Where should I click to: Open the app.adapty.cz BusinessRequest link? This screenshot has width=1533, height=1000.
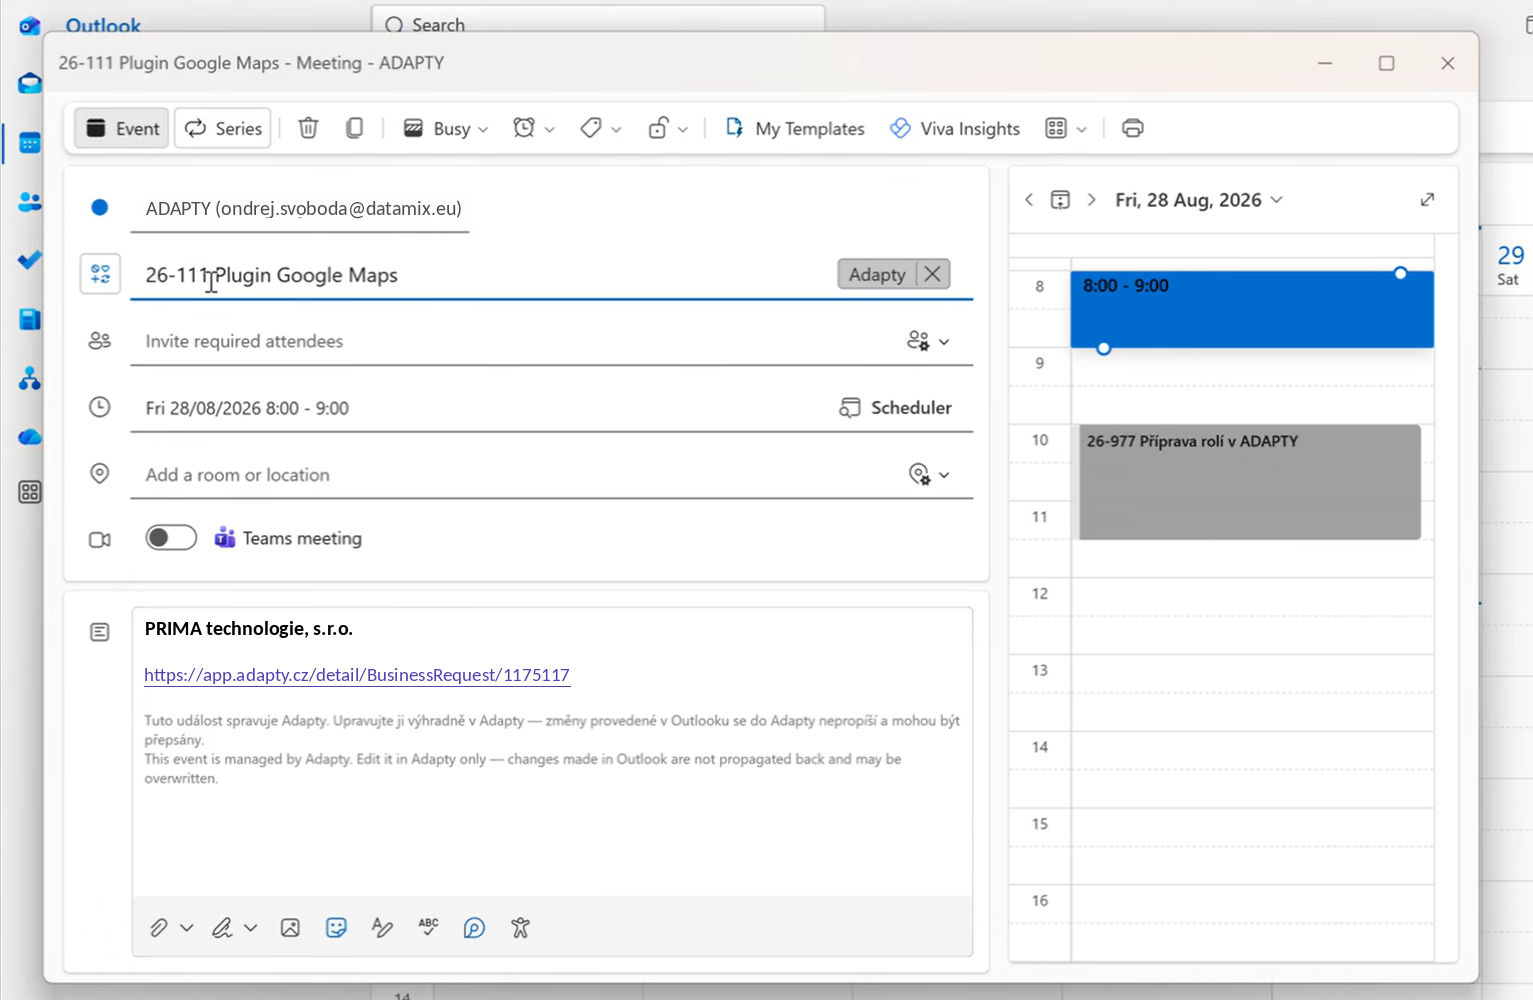pyautogui.click(x=357, y=675)
